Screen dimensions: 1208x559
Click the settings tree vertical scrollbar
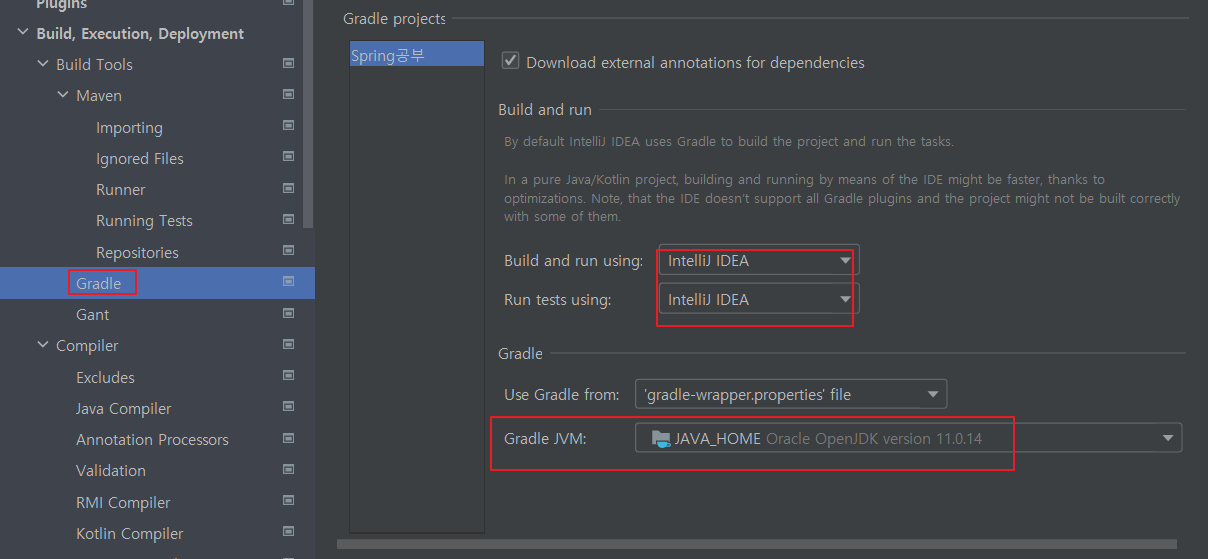(309, 113)
